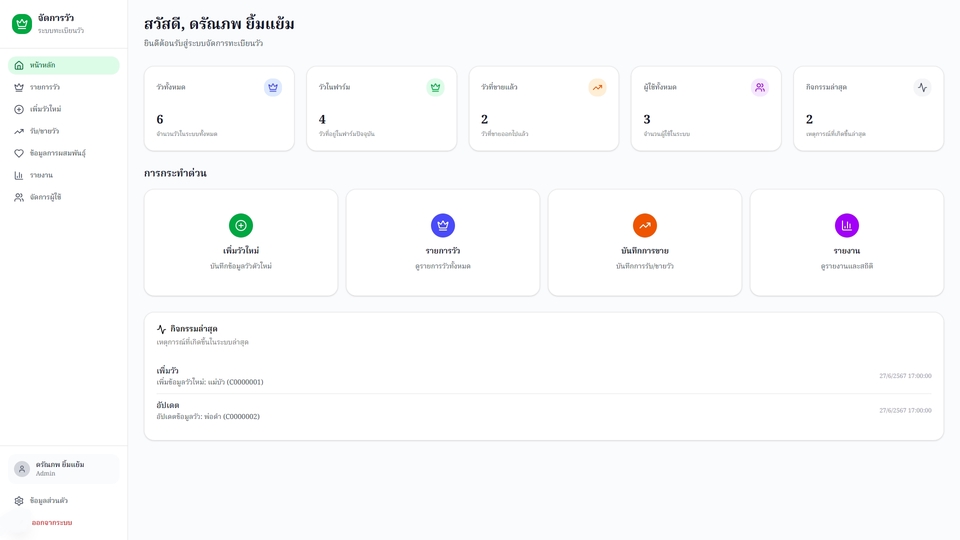The width and height of the screenshot is (960, 540).
Task: Open ข้อมูลการผสมพันธุ์ in the sidebar
Action: coord(63,153)
